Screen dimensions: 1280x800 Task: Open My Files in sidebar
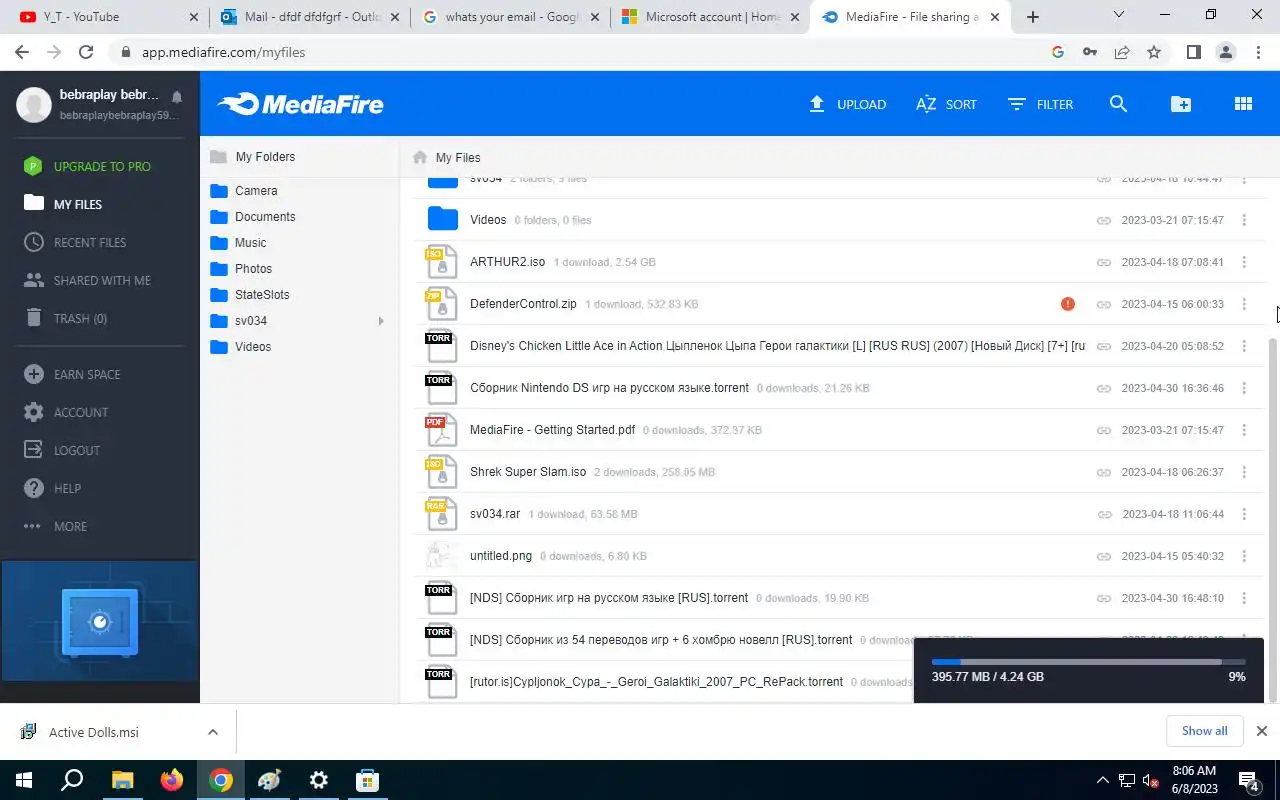coord(64,204)
